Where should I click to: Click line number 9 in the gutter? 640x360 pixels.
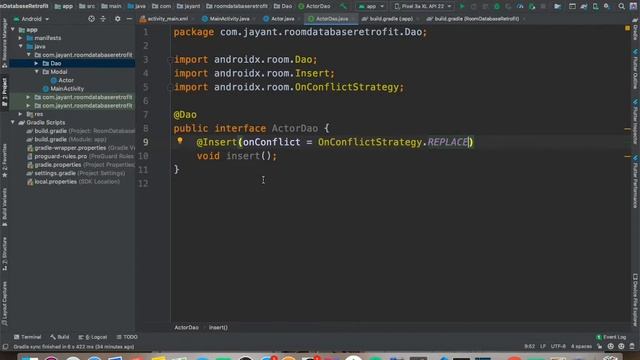pyautogui.click(x=146, y=142)
